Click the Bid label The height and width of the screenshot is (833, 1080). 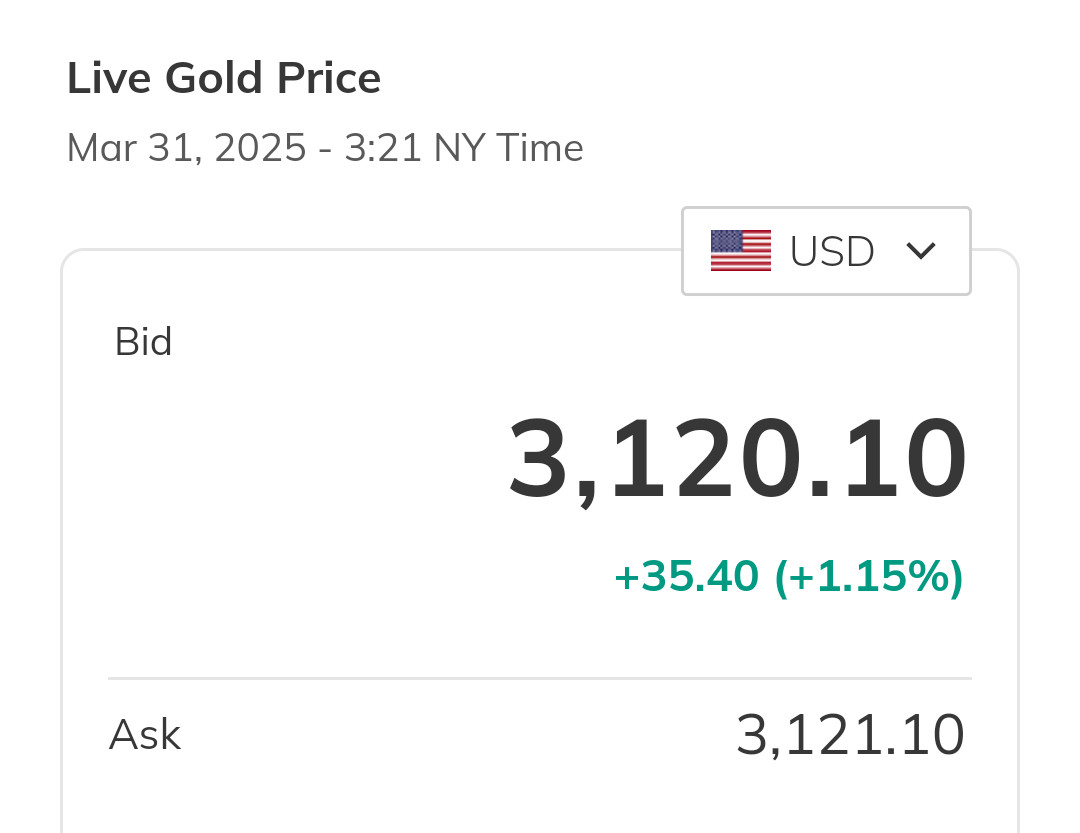click(143, 342)
